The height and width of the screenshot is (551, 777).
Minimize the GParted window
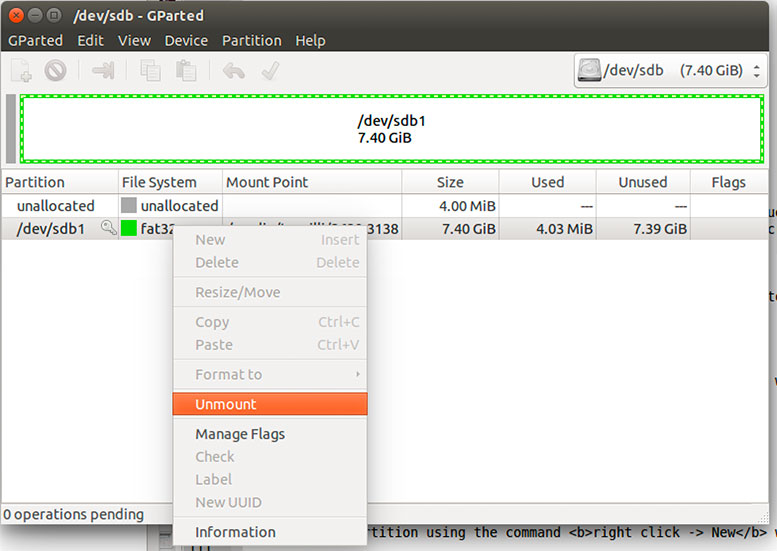pos(35,15)
